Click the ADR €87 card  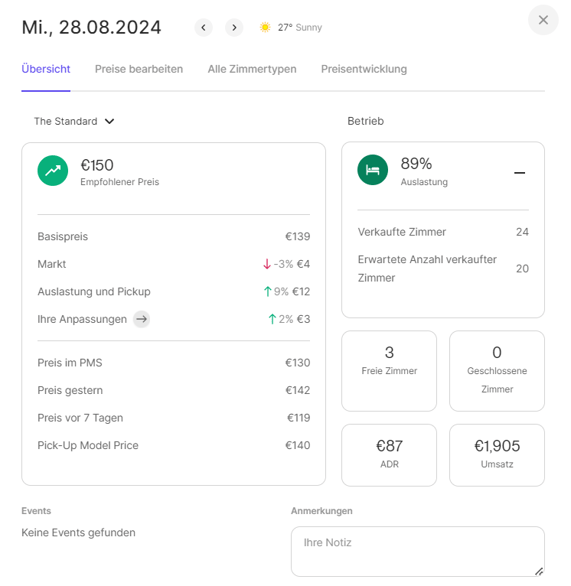389,455
